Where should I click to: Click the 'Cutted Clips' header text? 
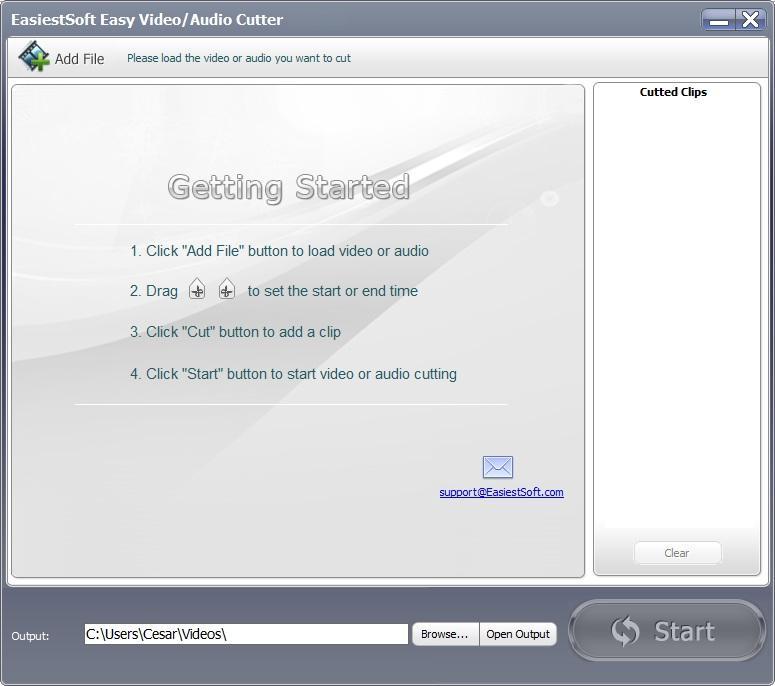pyautogui.click(x=673, y=92)
